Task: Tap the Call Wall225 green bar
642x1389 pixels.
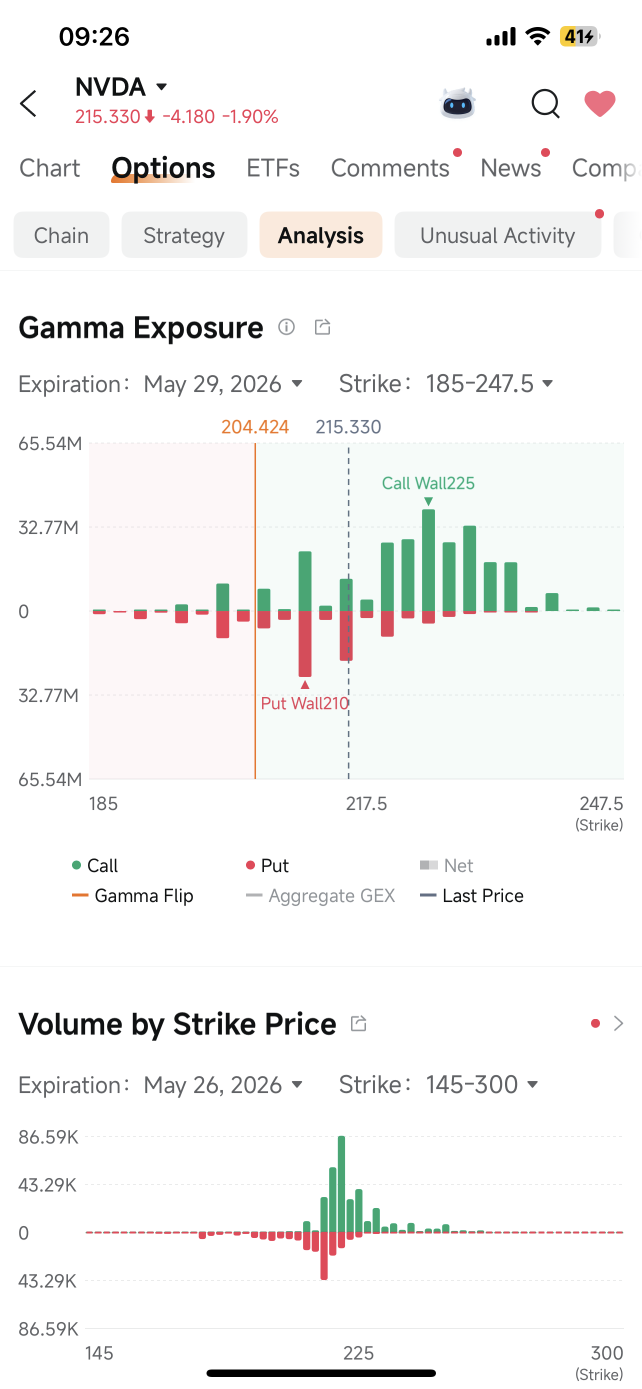Action: pos(428,560)
